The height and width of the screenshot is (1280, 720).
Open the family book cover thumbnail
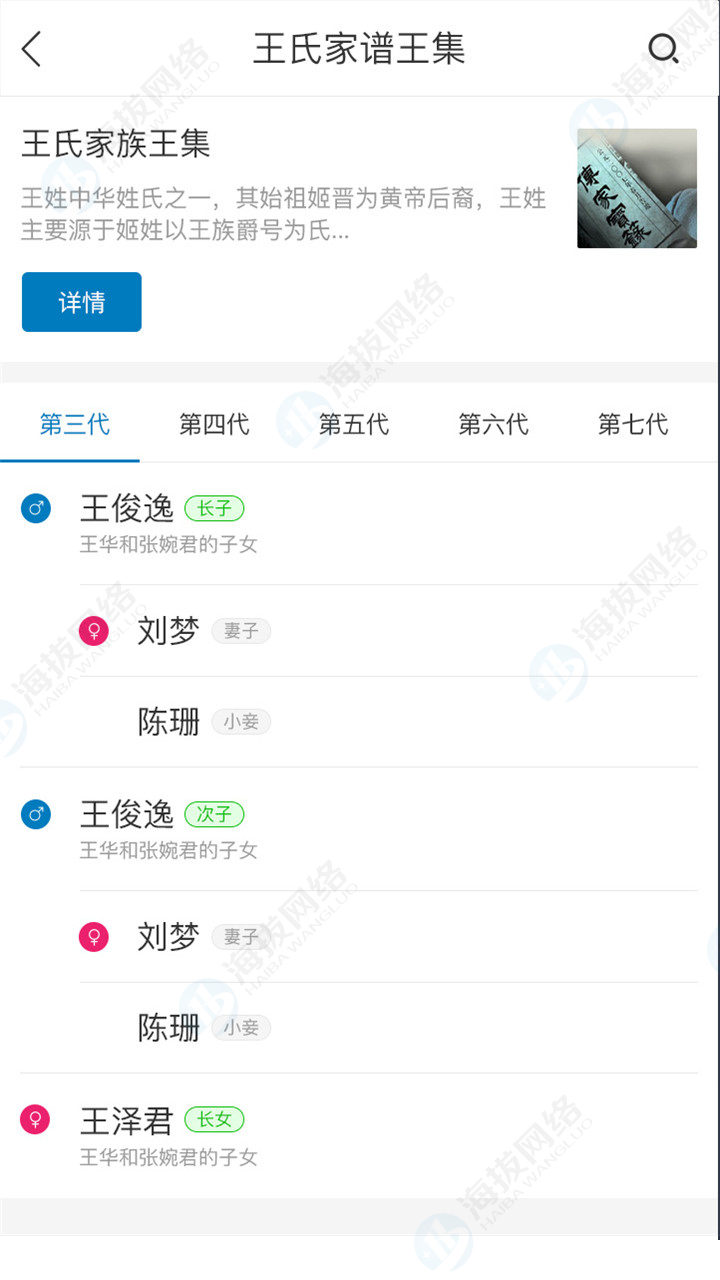click(x=637, y=188)
